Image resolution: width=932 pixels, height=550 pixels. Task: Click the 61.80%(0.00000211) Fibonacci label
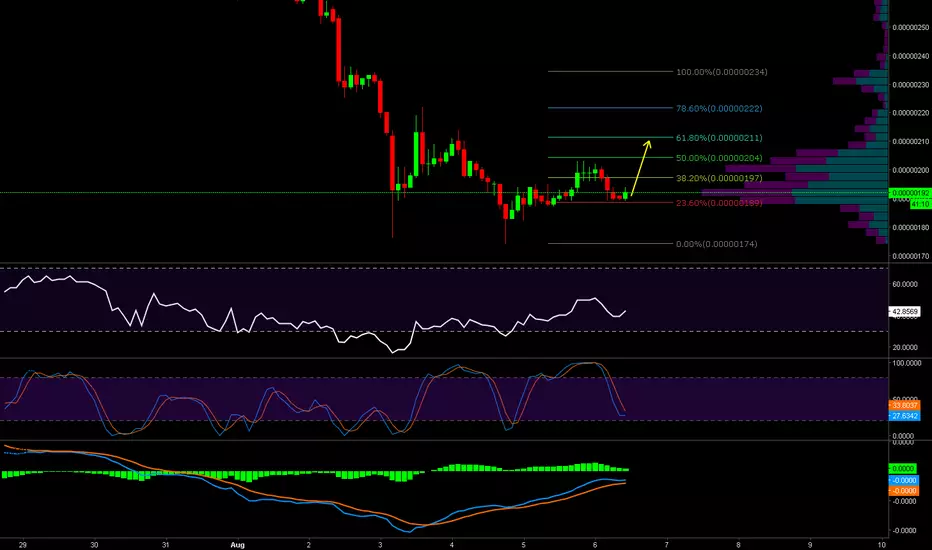coord(719,138)
